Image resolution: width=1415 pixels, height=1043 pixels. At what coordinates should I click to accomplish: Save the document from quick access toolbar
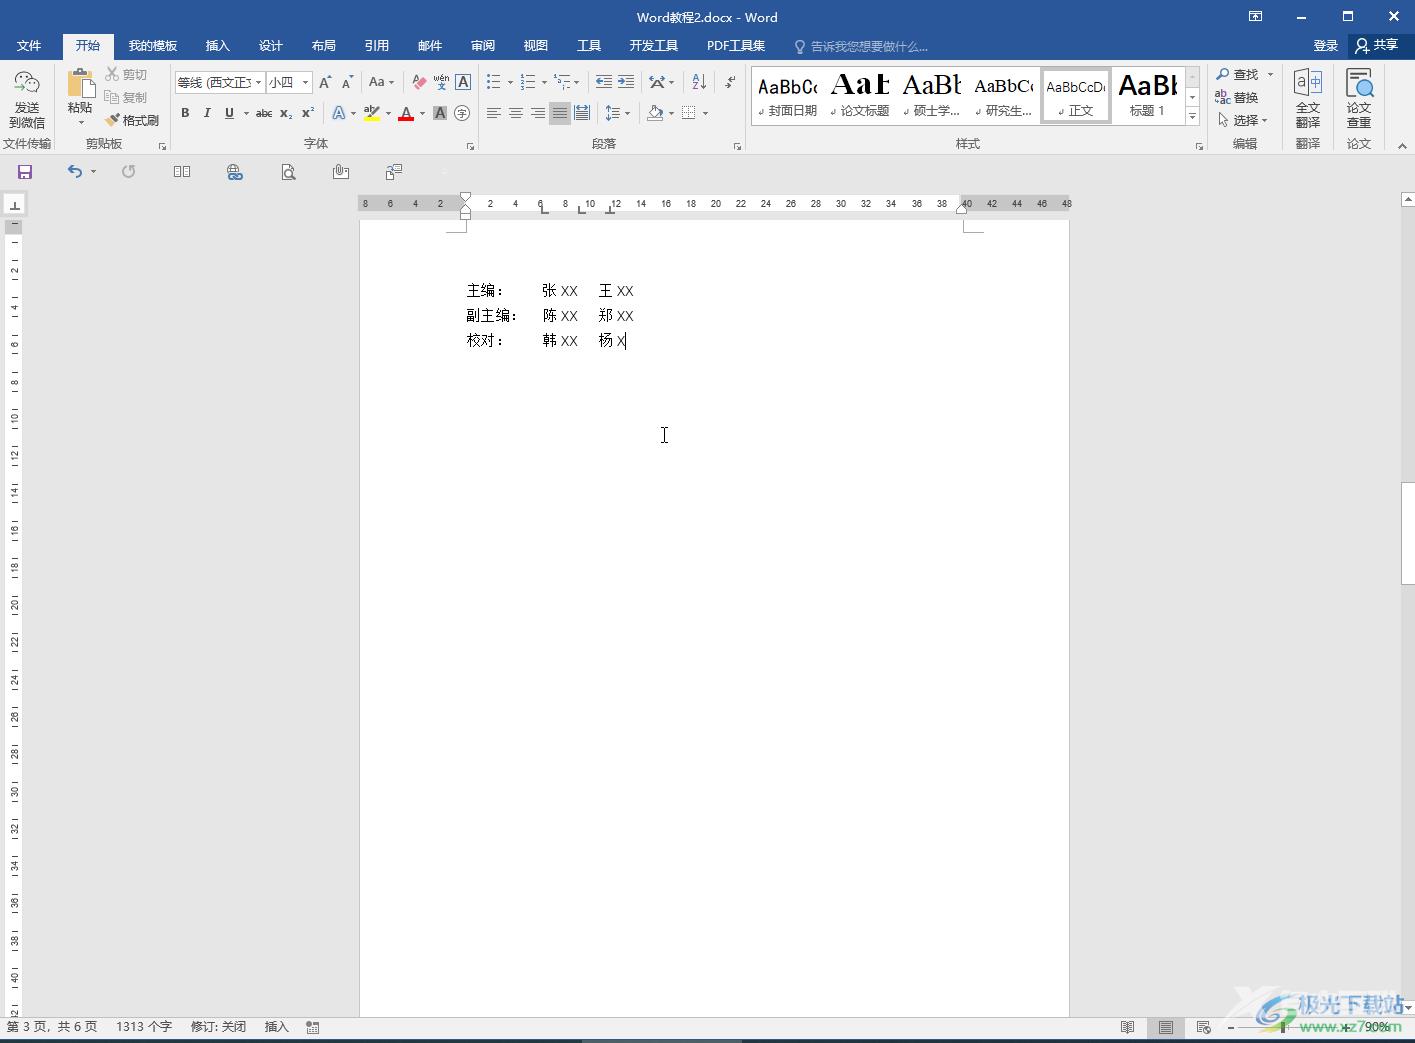tap(25, 172)
